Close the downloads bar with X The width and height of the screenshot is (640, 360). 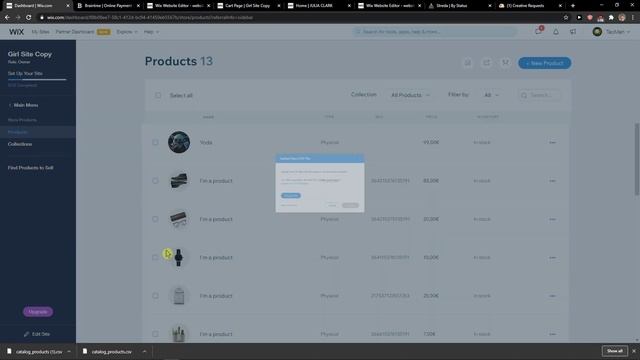click(634, 351)
